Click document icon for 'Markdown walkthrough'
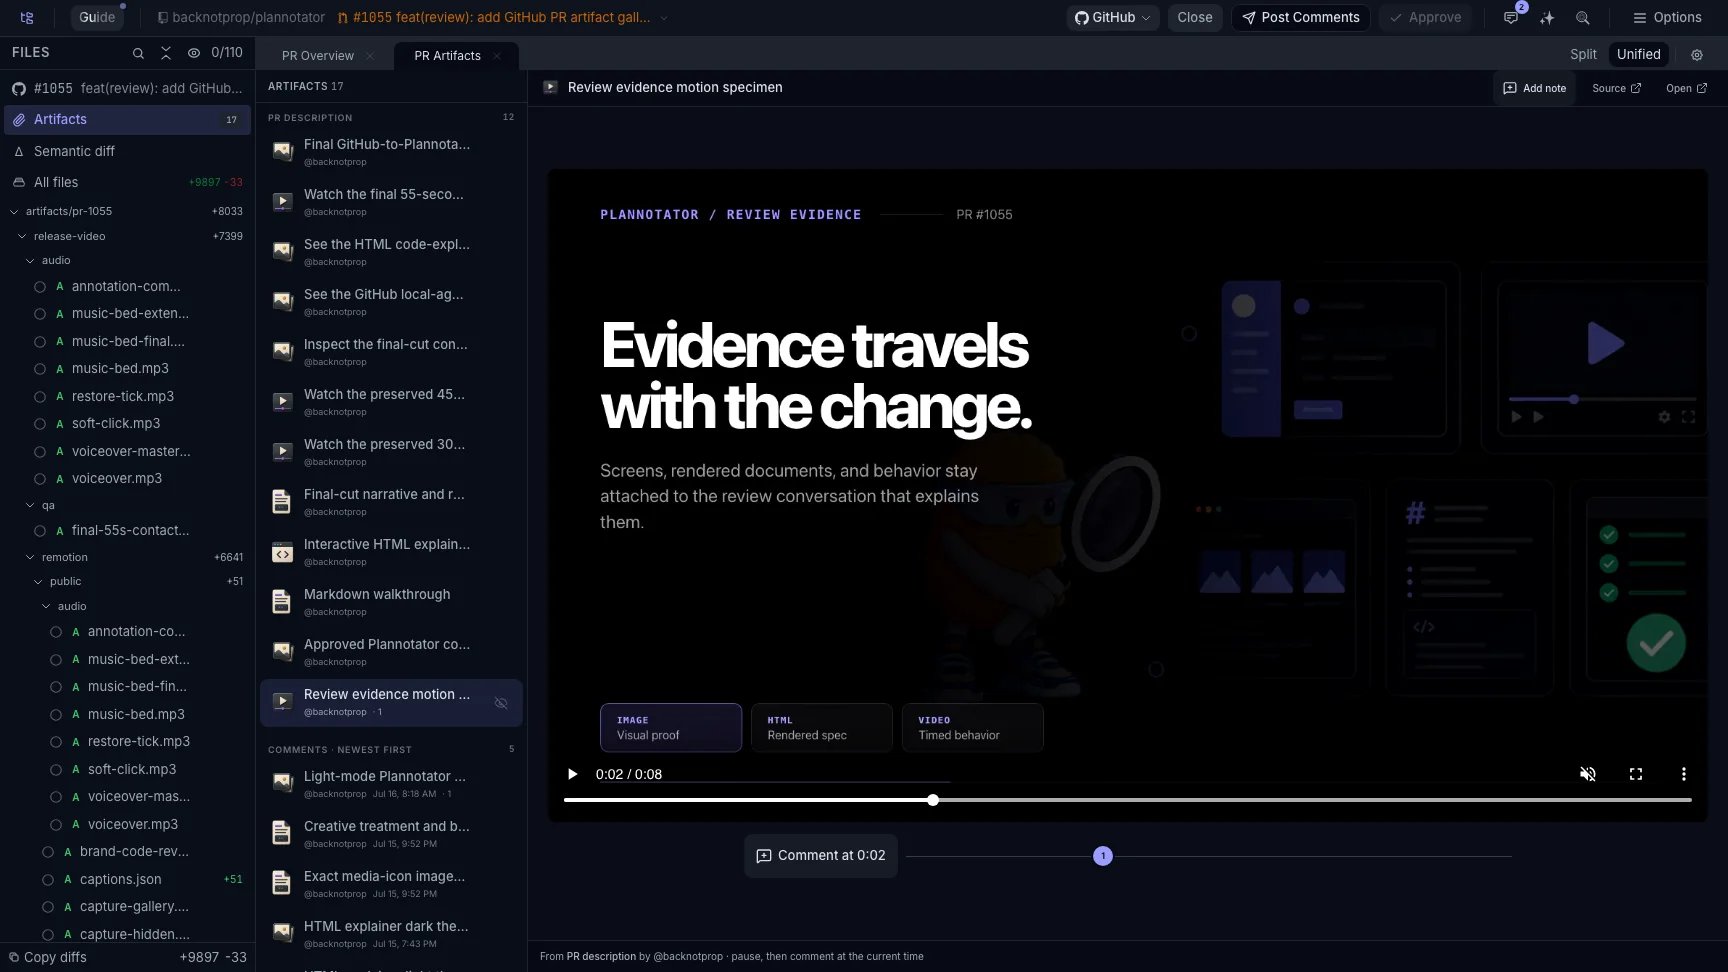 pos(283,601)
